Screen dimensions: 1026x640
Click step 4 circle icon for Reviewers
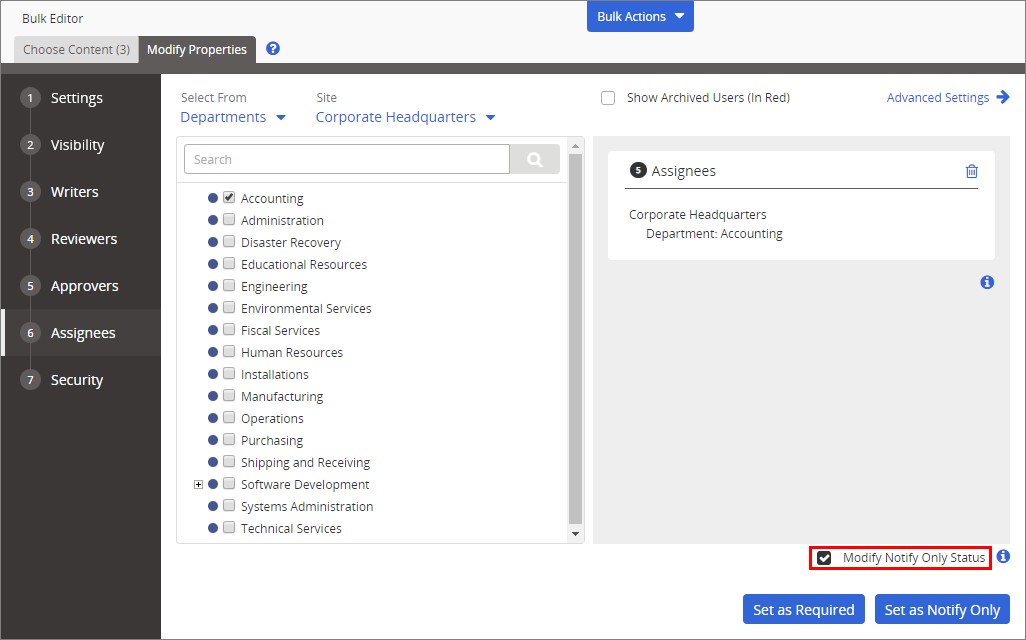[x=30, y=239]
